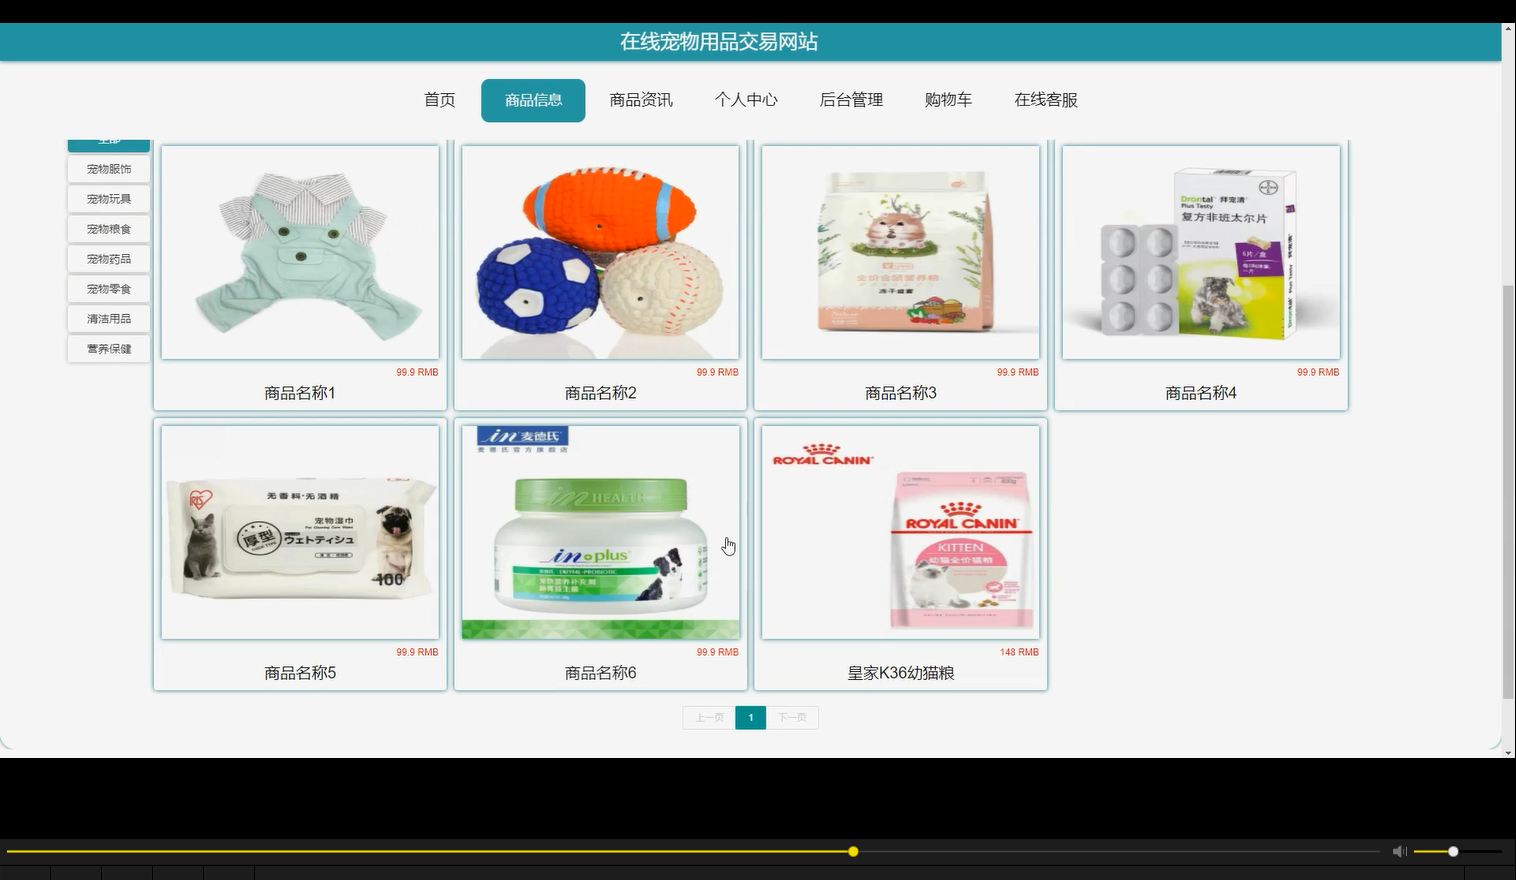The height and width of the screenshot is (880, 1516).
Task: Select the 宠物粮食 category filter
Action: pyautogui.click(x=107, y=228)
